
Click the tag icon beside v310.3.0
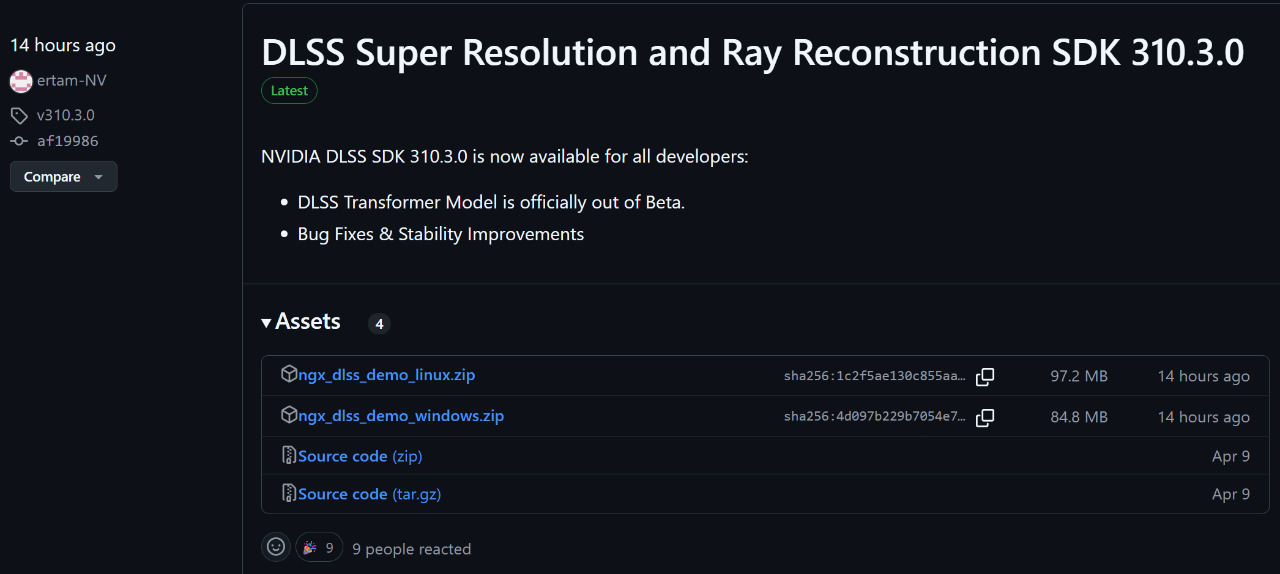(x=19, y=115)
